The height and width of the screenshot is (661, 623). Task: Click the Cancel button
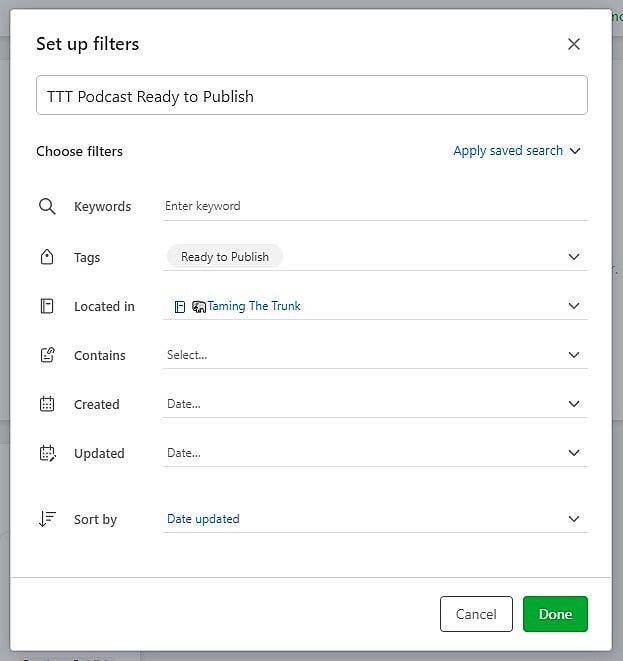[476, 614]
